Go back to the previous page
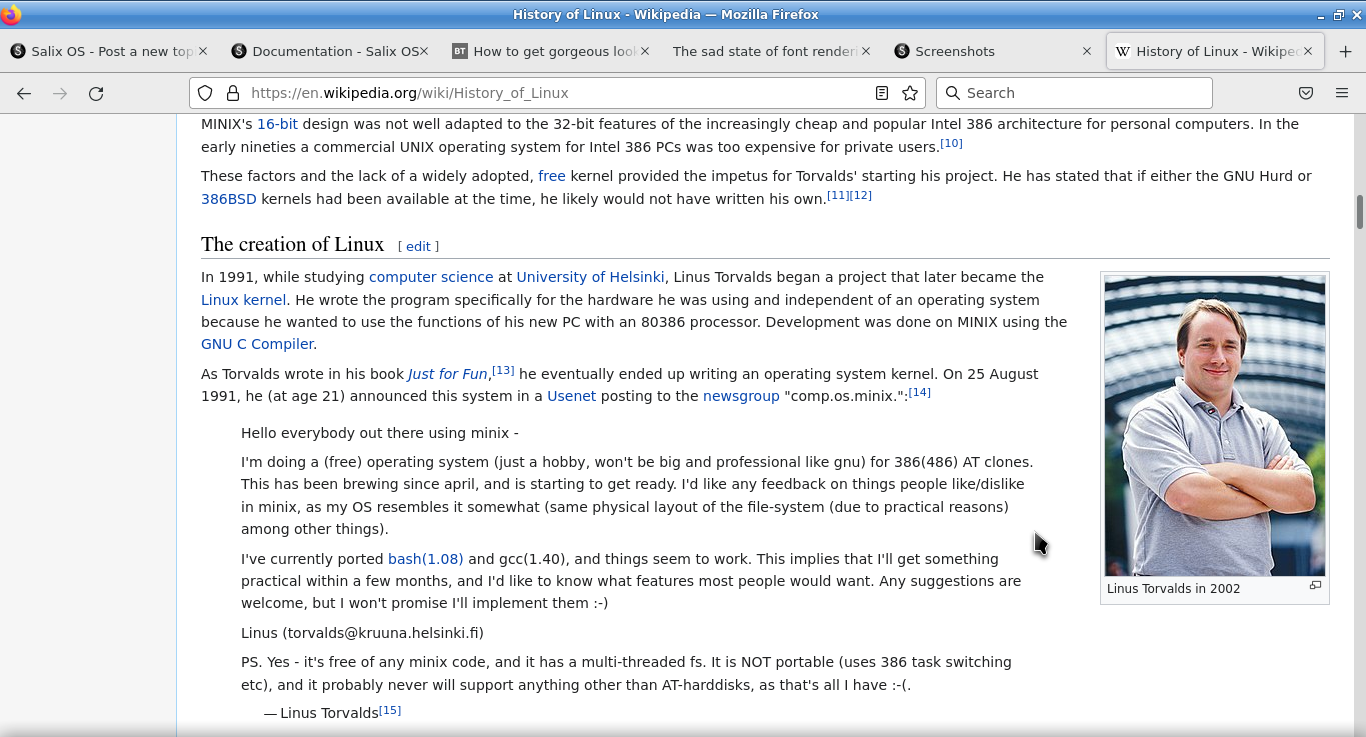The width and height of the screenshot is (1366, 737). (24, 93)
